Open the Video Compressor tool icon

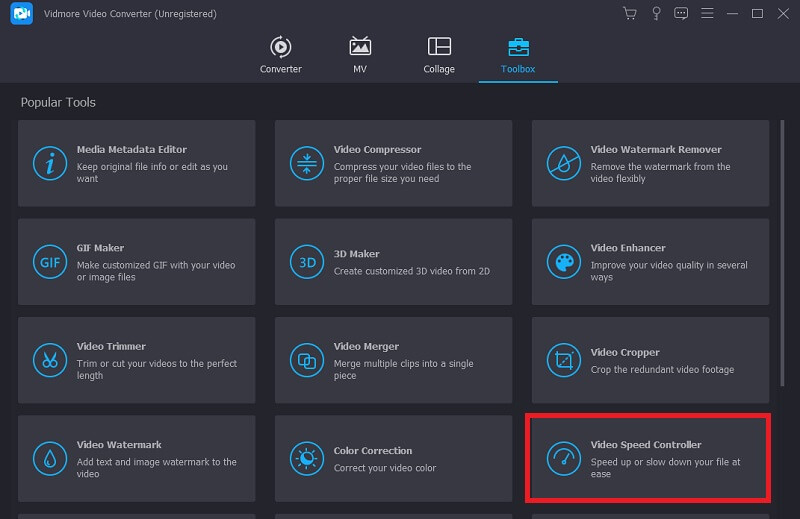pos(305,163)
